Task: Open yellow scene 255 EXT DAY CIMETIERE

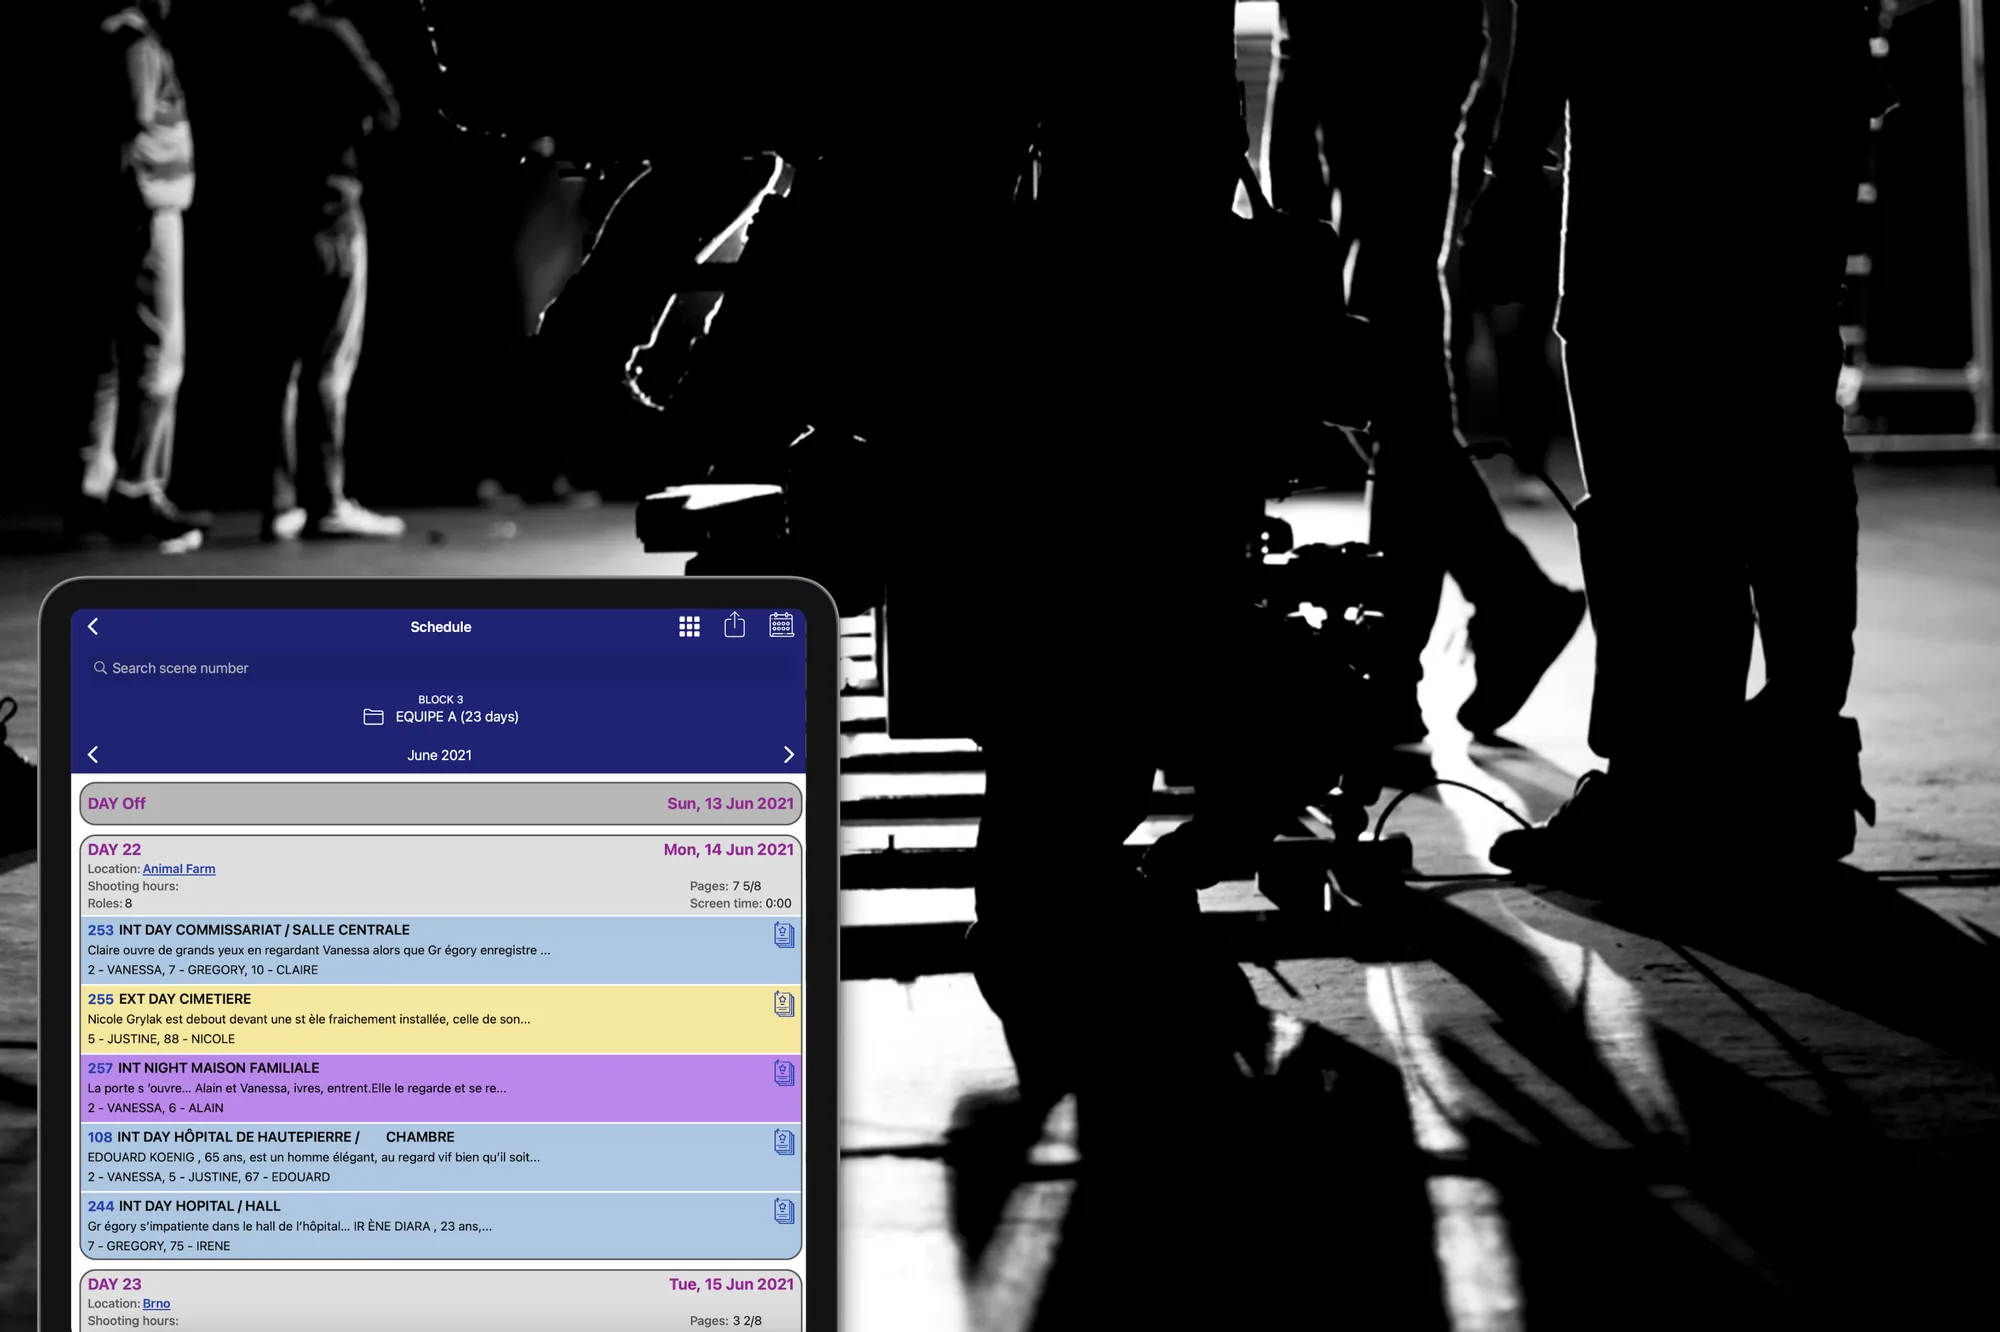Action: pyautogui.click(x=441, y=1019)
